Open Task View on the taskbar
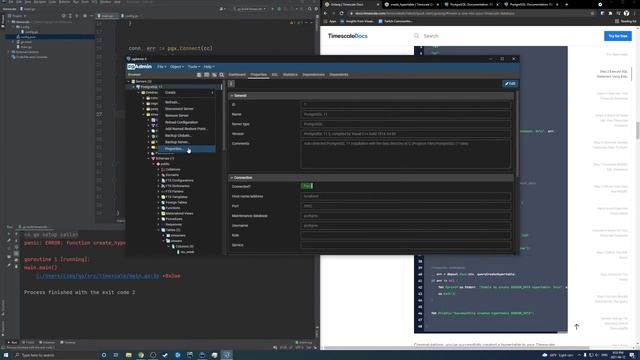This screenshot has height=360, width=640. [116, 355]
